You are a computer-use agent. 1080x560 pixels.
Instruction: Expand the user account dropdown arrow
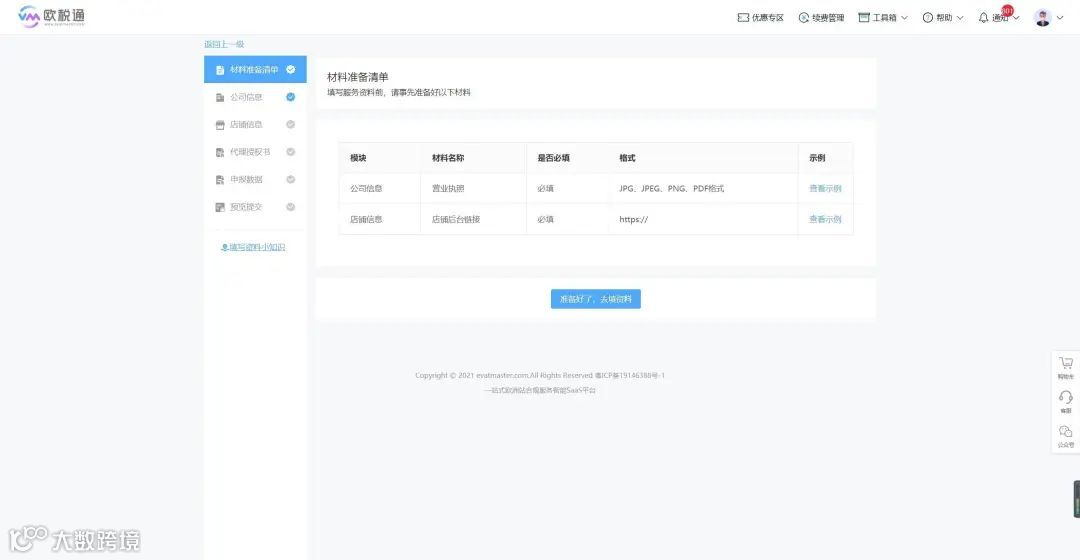coord(1060,18)
